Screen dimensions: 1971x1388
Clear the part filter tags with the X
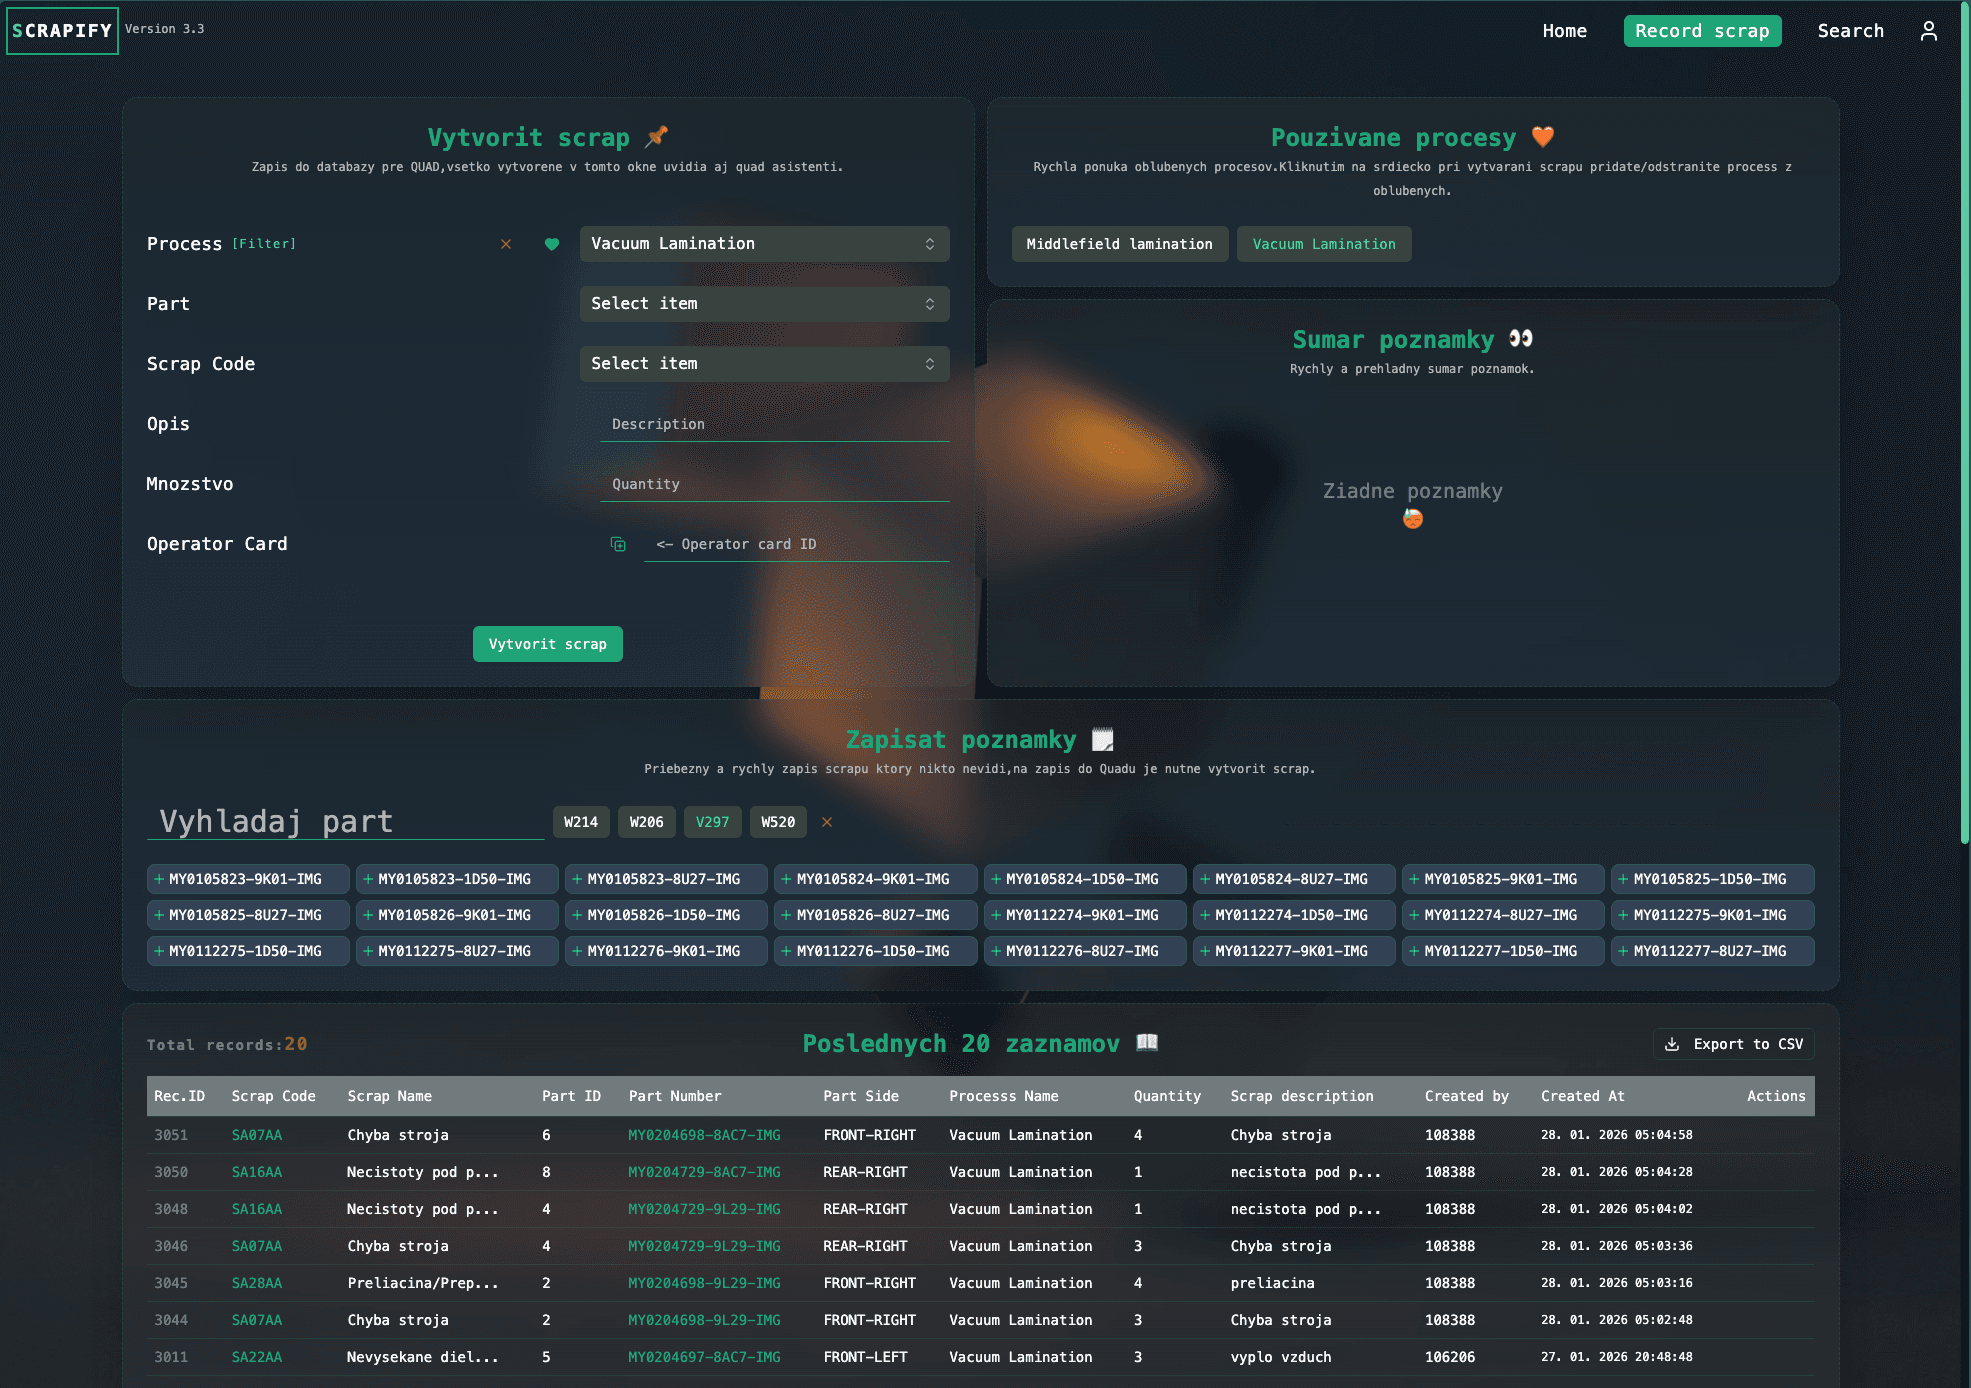pyautogui.click(x=827, y=822)
